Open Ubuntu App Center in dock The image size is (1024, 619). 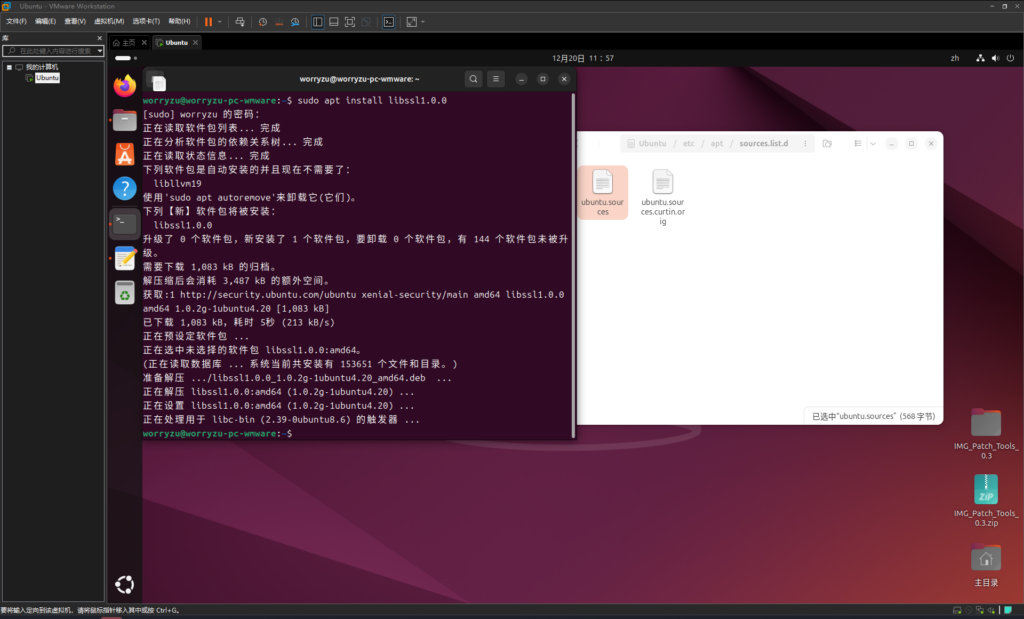[x=124, y=154]
